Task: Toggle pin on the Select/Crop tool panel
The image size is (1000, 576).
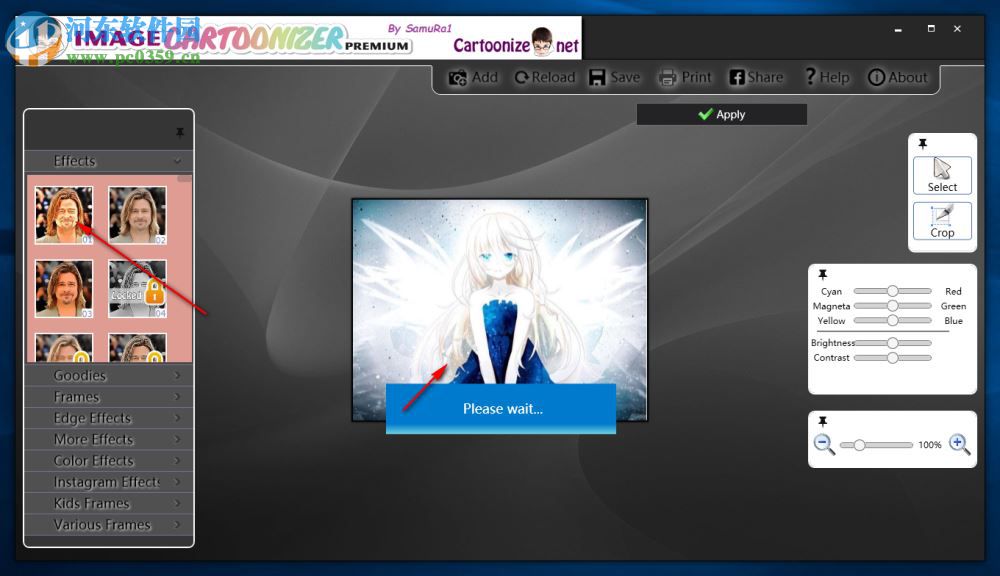Action: pyautogui.click(x=922, y=144)
